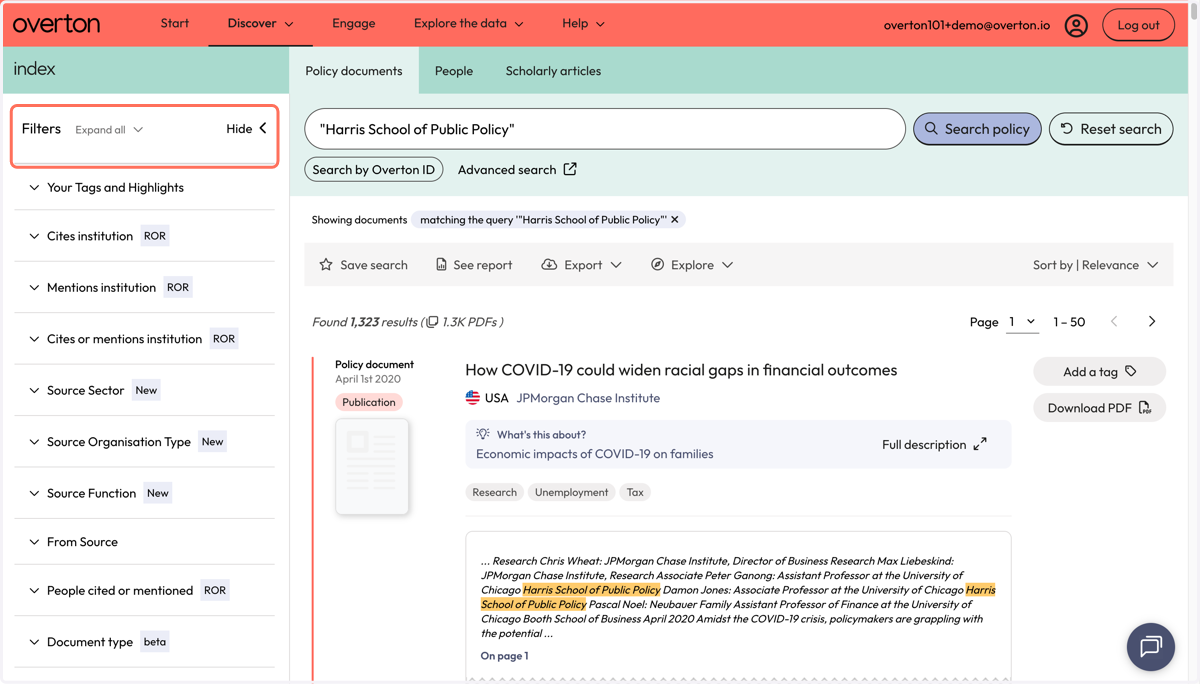This screenshot has width=1200, height=684.
Task: Click the PDF icon in Download PDF
Action: (1145, 408)
